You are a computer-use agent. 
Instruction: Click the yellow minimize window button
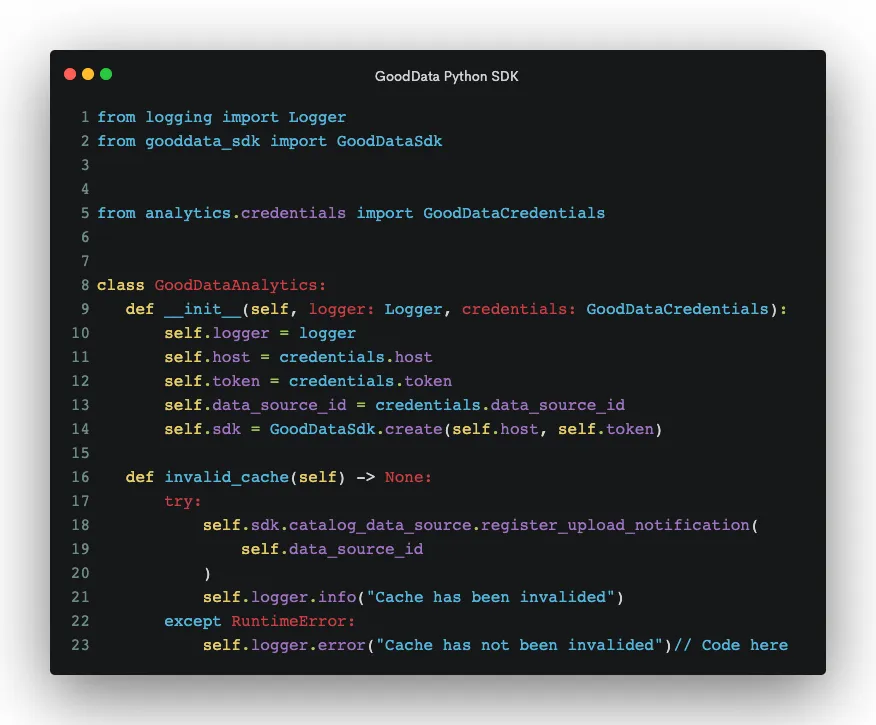pyautogui.click(x=87, y=74)
